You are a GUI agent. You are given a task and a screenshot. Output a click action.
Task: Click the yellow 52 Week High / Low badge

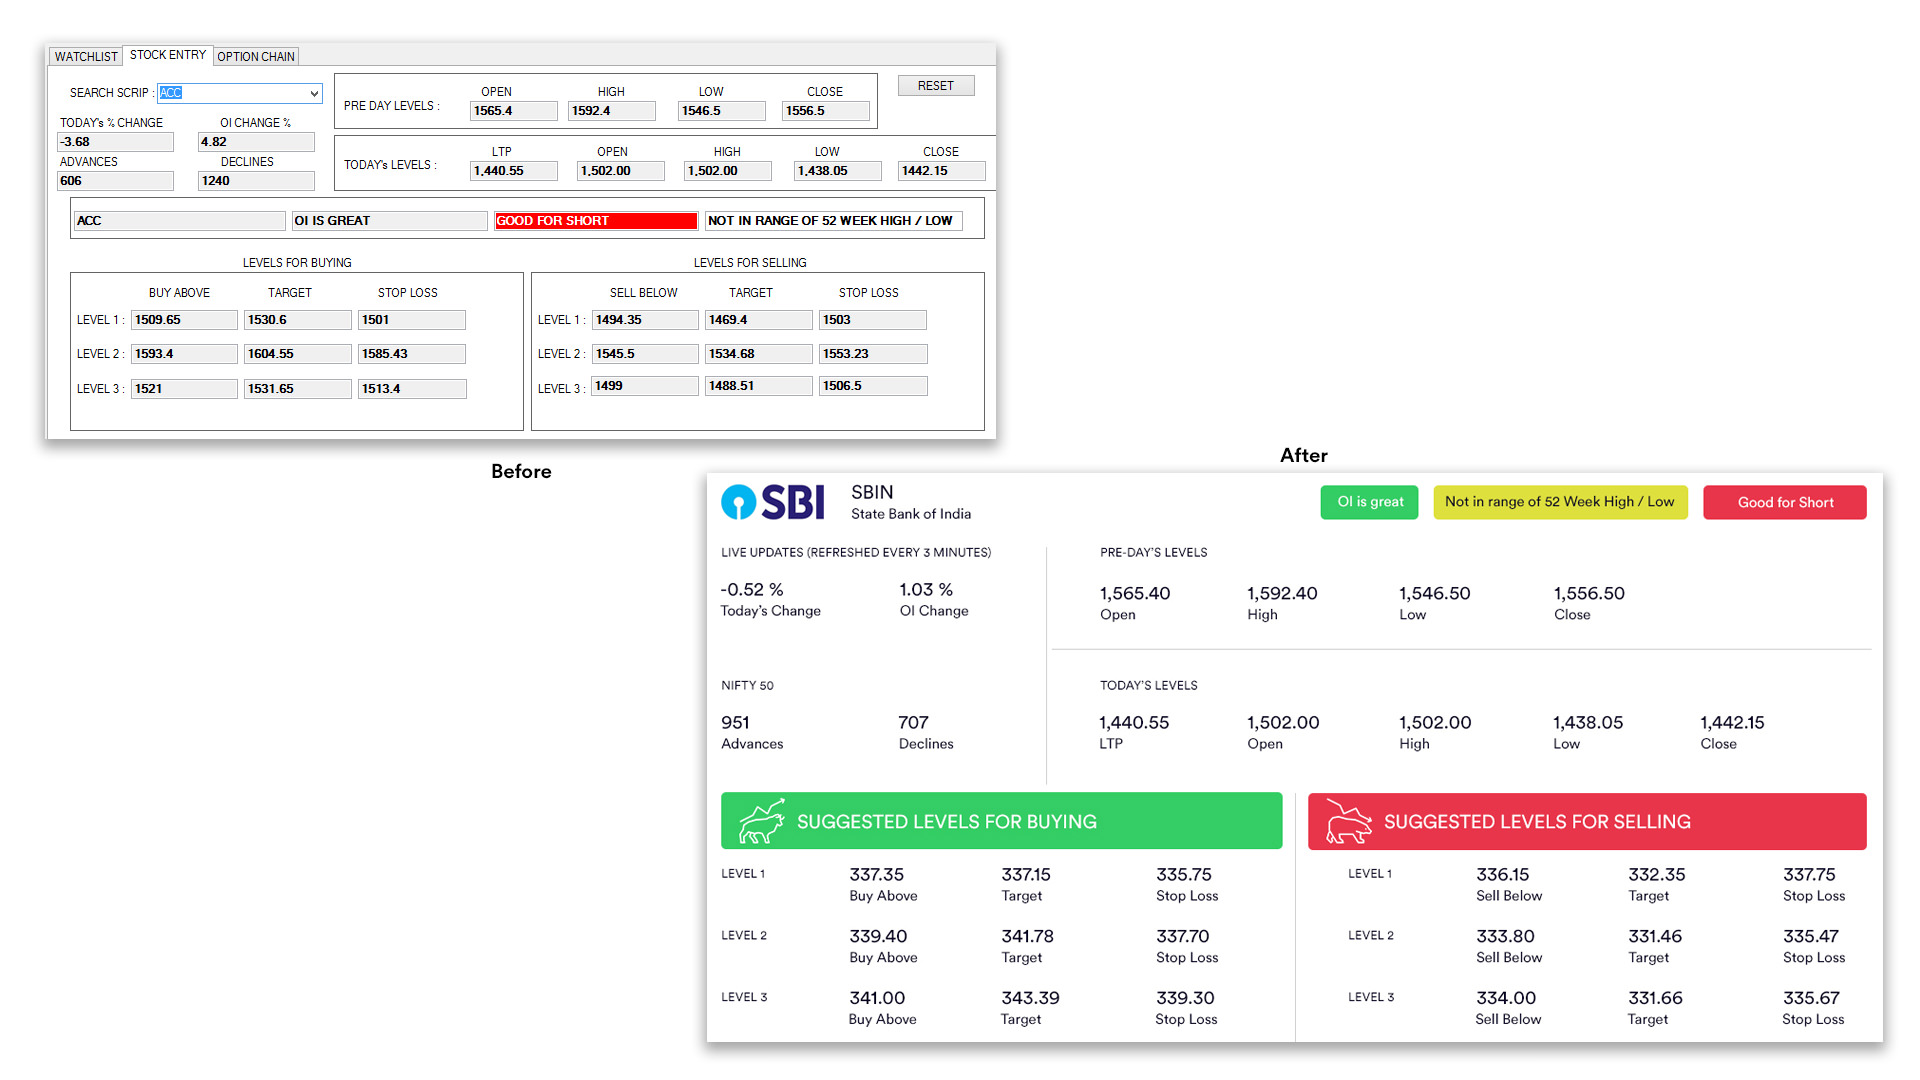coord(1559,502)
